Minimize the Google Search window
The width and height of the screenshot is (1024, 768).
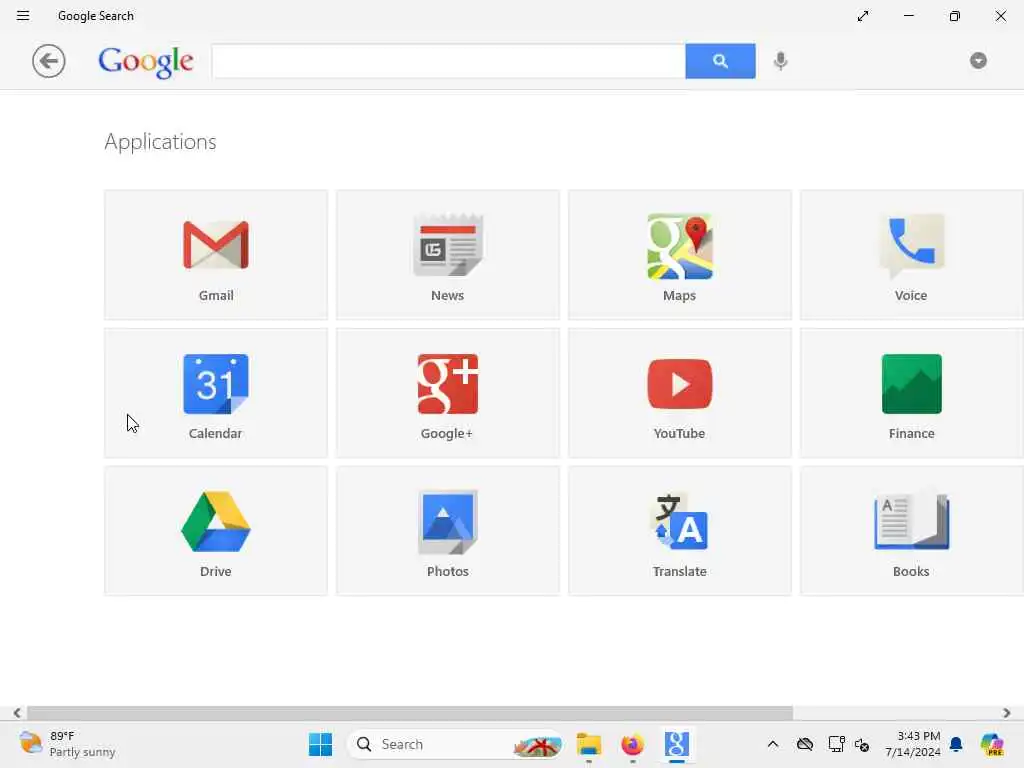[x=908, y=16]
